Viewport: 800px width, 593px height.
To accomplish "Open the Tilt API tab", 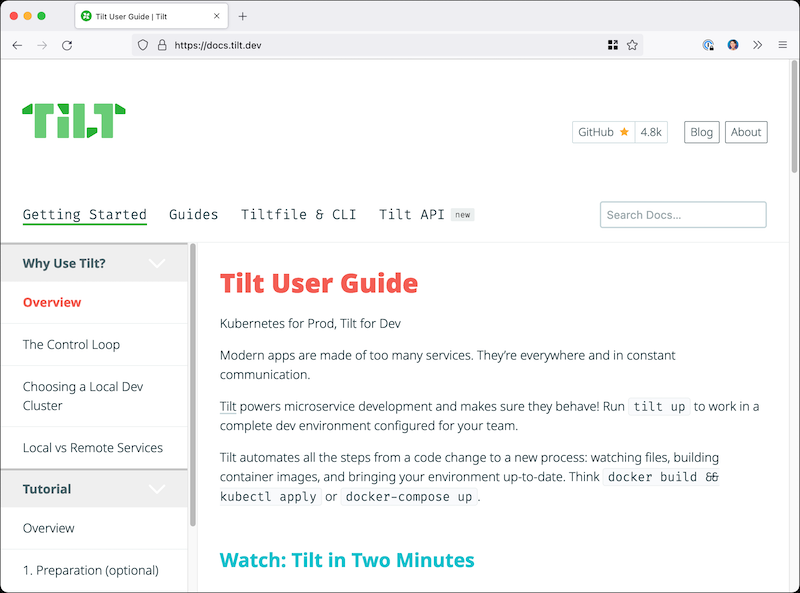I will [412, 214].
